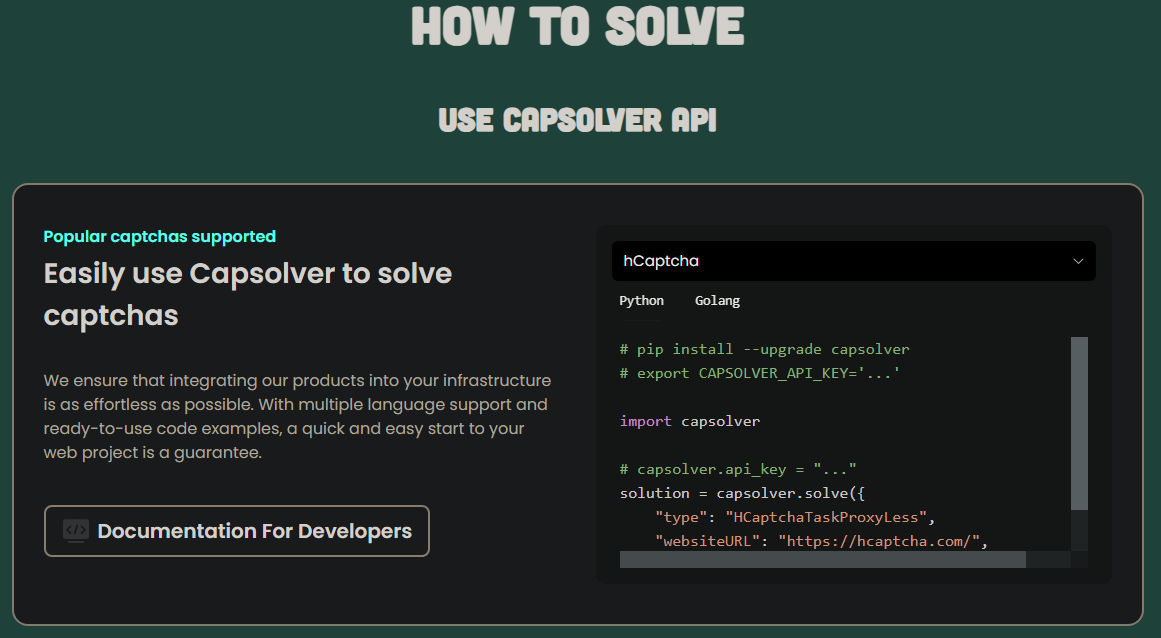Switch to the Python code tab

click(641, 301)
